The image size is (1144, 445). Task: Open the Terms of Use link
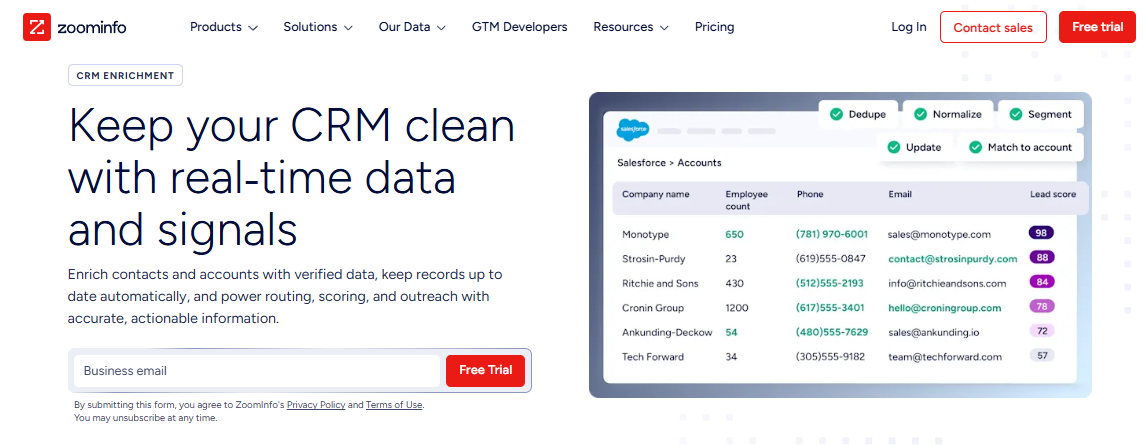tap(394, 405)
